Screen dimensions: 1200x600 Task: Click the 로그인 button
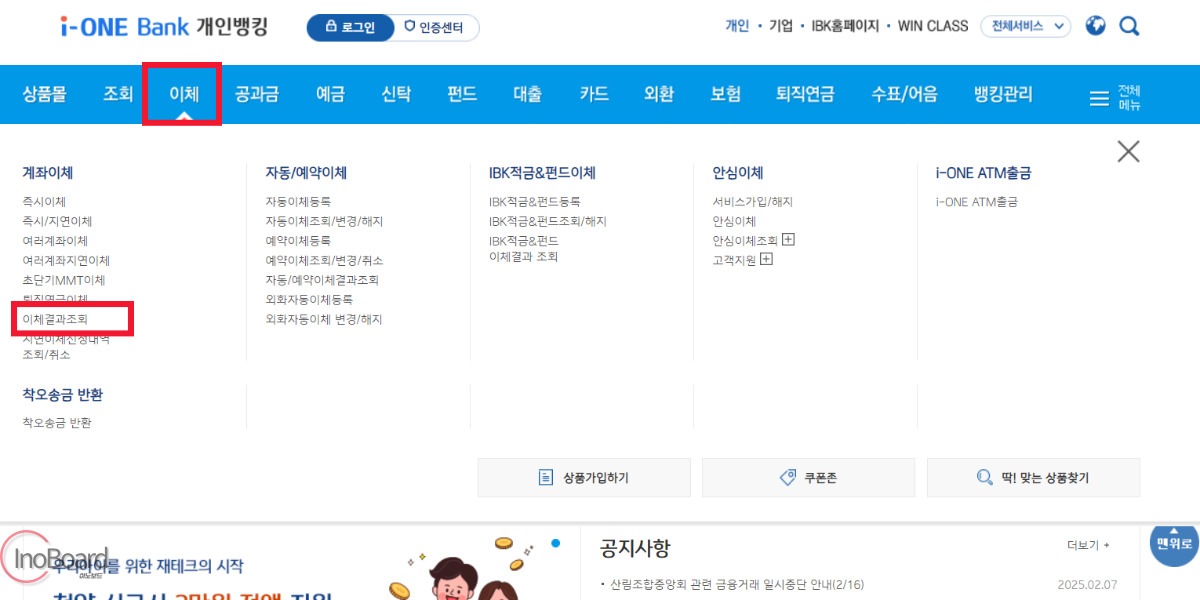[x=351, y=28]
